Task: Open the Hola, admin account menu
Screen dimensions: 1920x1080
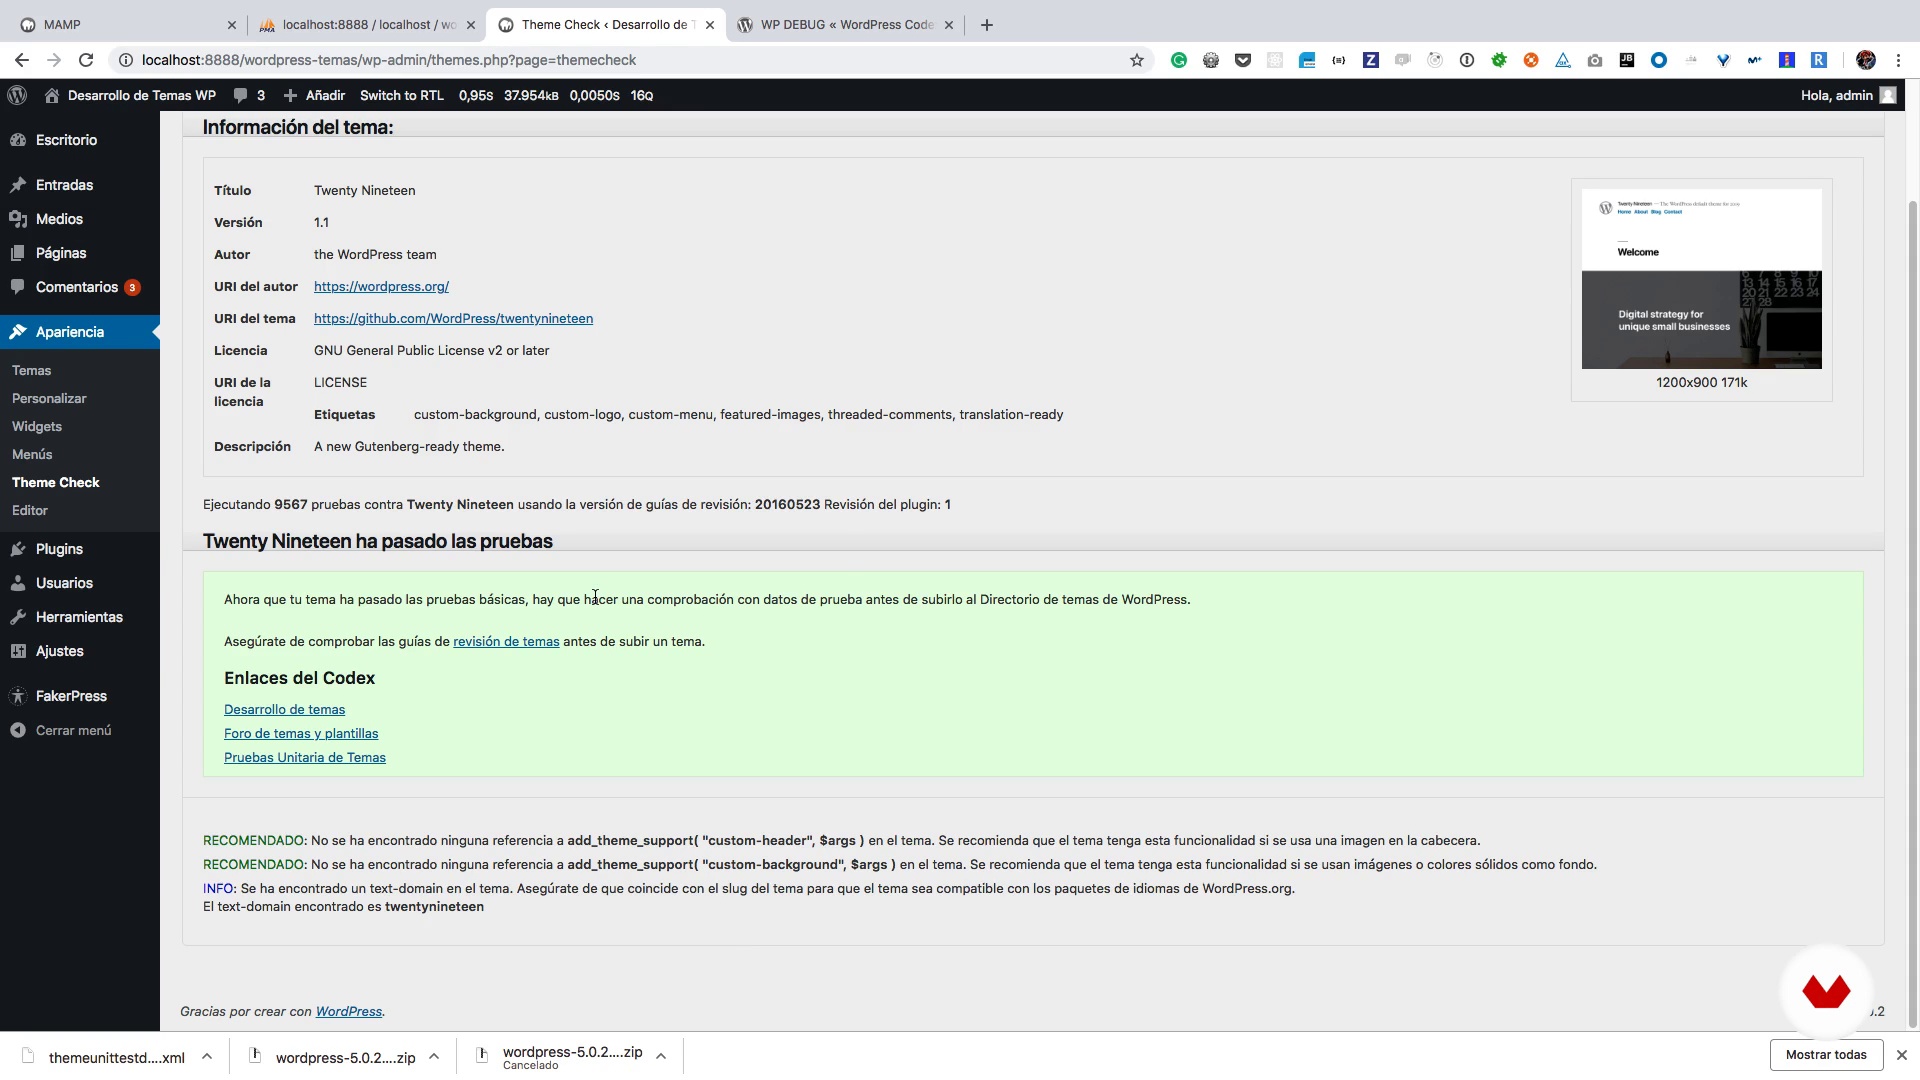Action: coord(1848,95)
